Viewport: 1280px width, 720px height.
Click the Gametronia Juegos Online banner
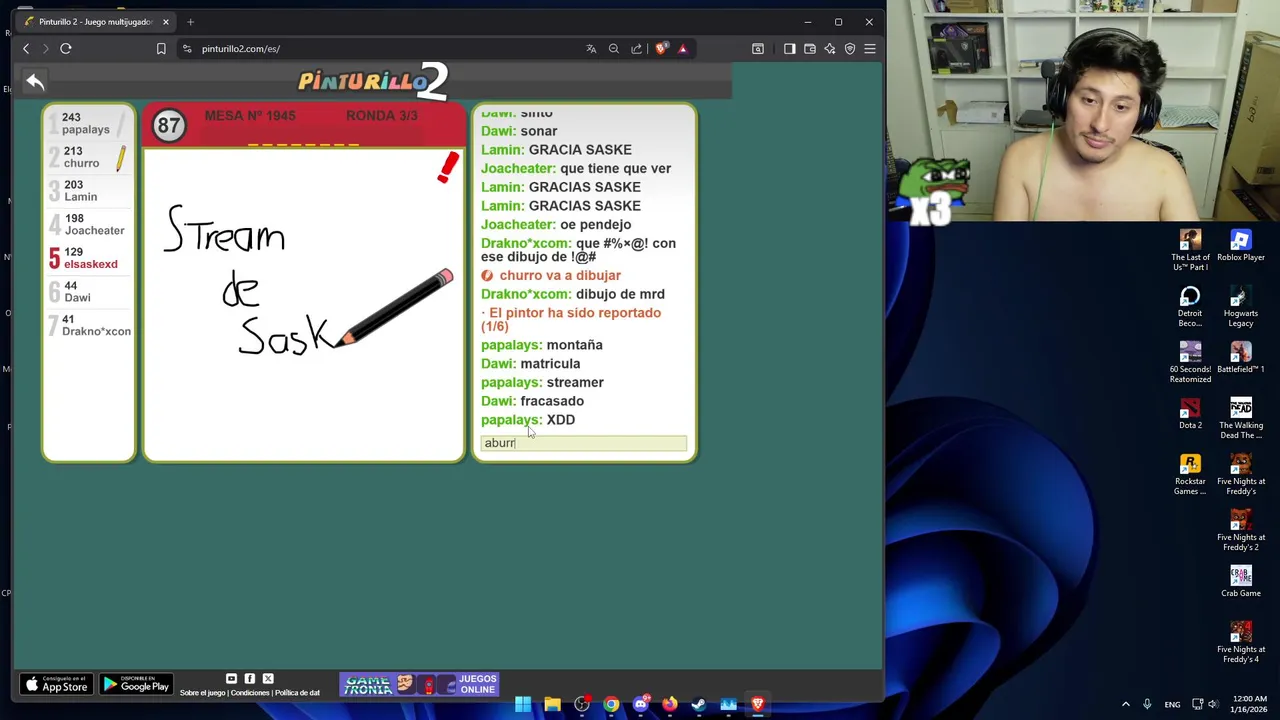pos(420,684)
